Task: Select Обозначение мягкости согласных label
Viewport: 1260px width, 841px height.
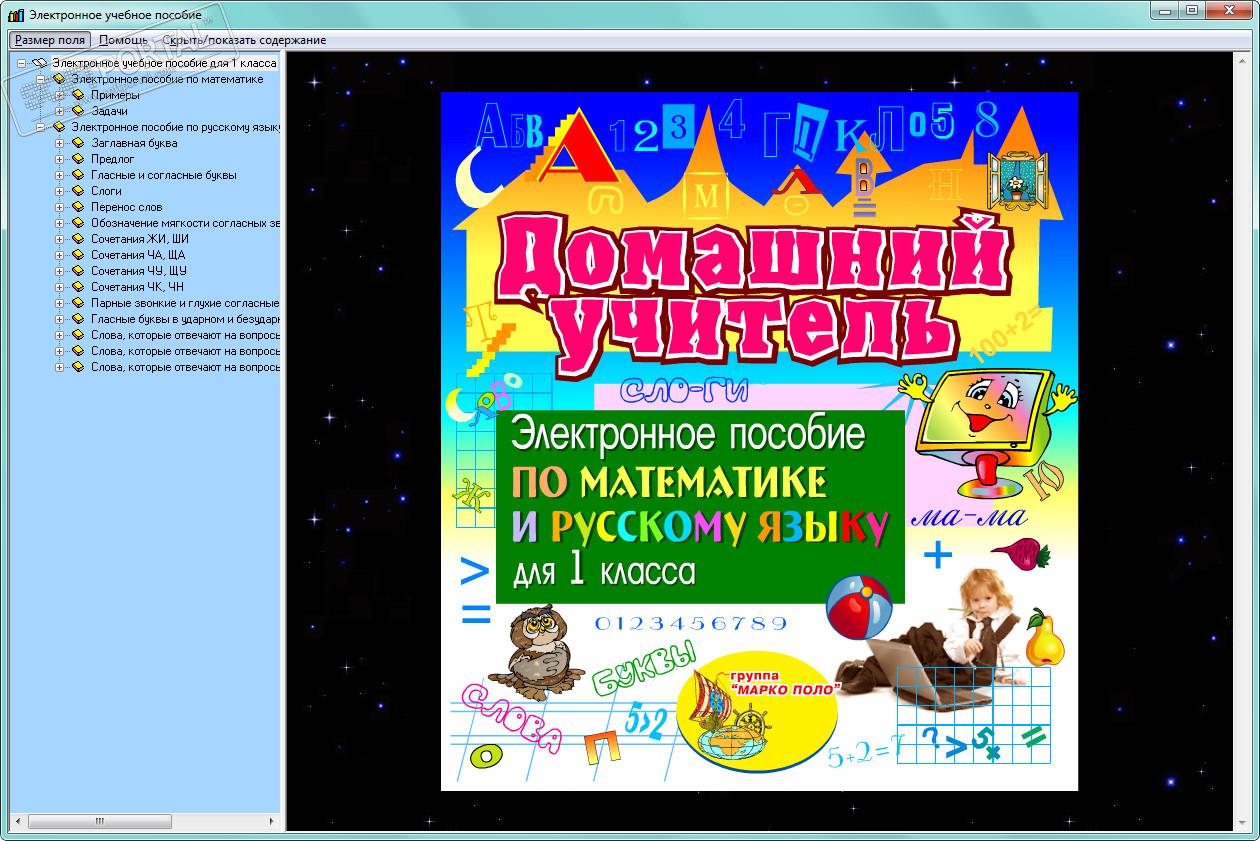Action: click(185, 223)
